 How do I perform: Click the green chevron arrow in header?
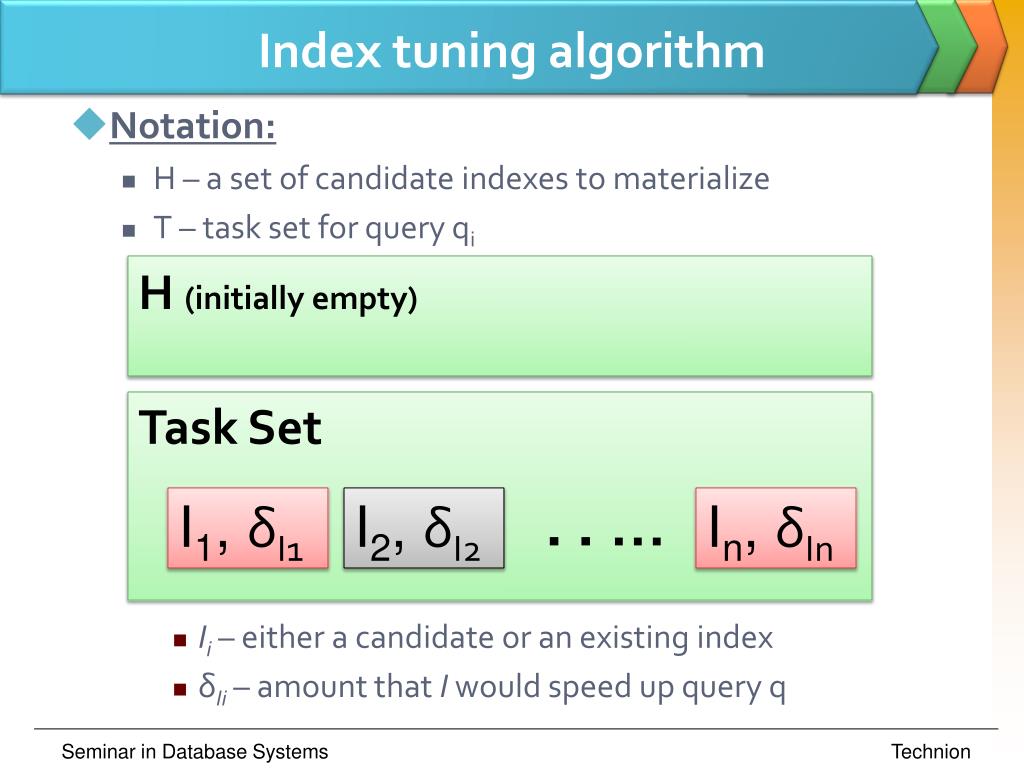[947, 46]
